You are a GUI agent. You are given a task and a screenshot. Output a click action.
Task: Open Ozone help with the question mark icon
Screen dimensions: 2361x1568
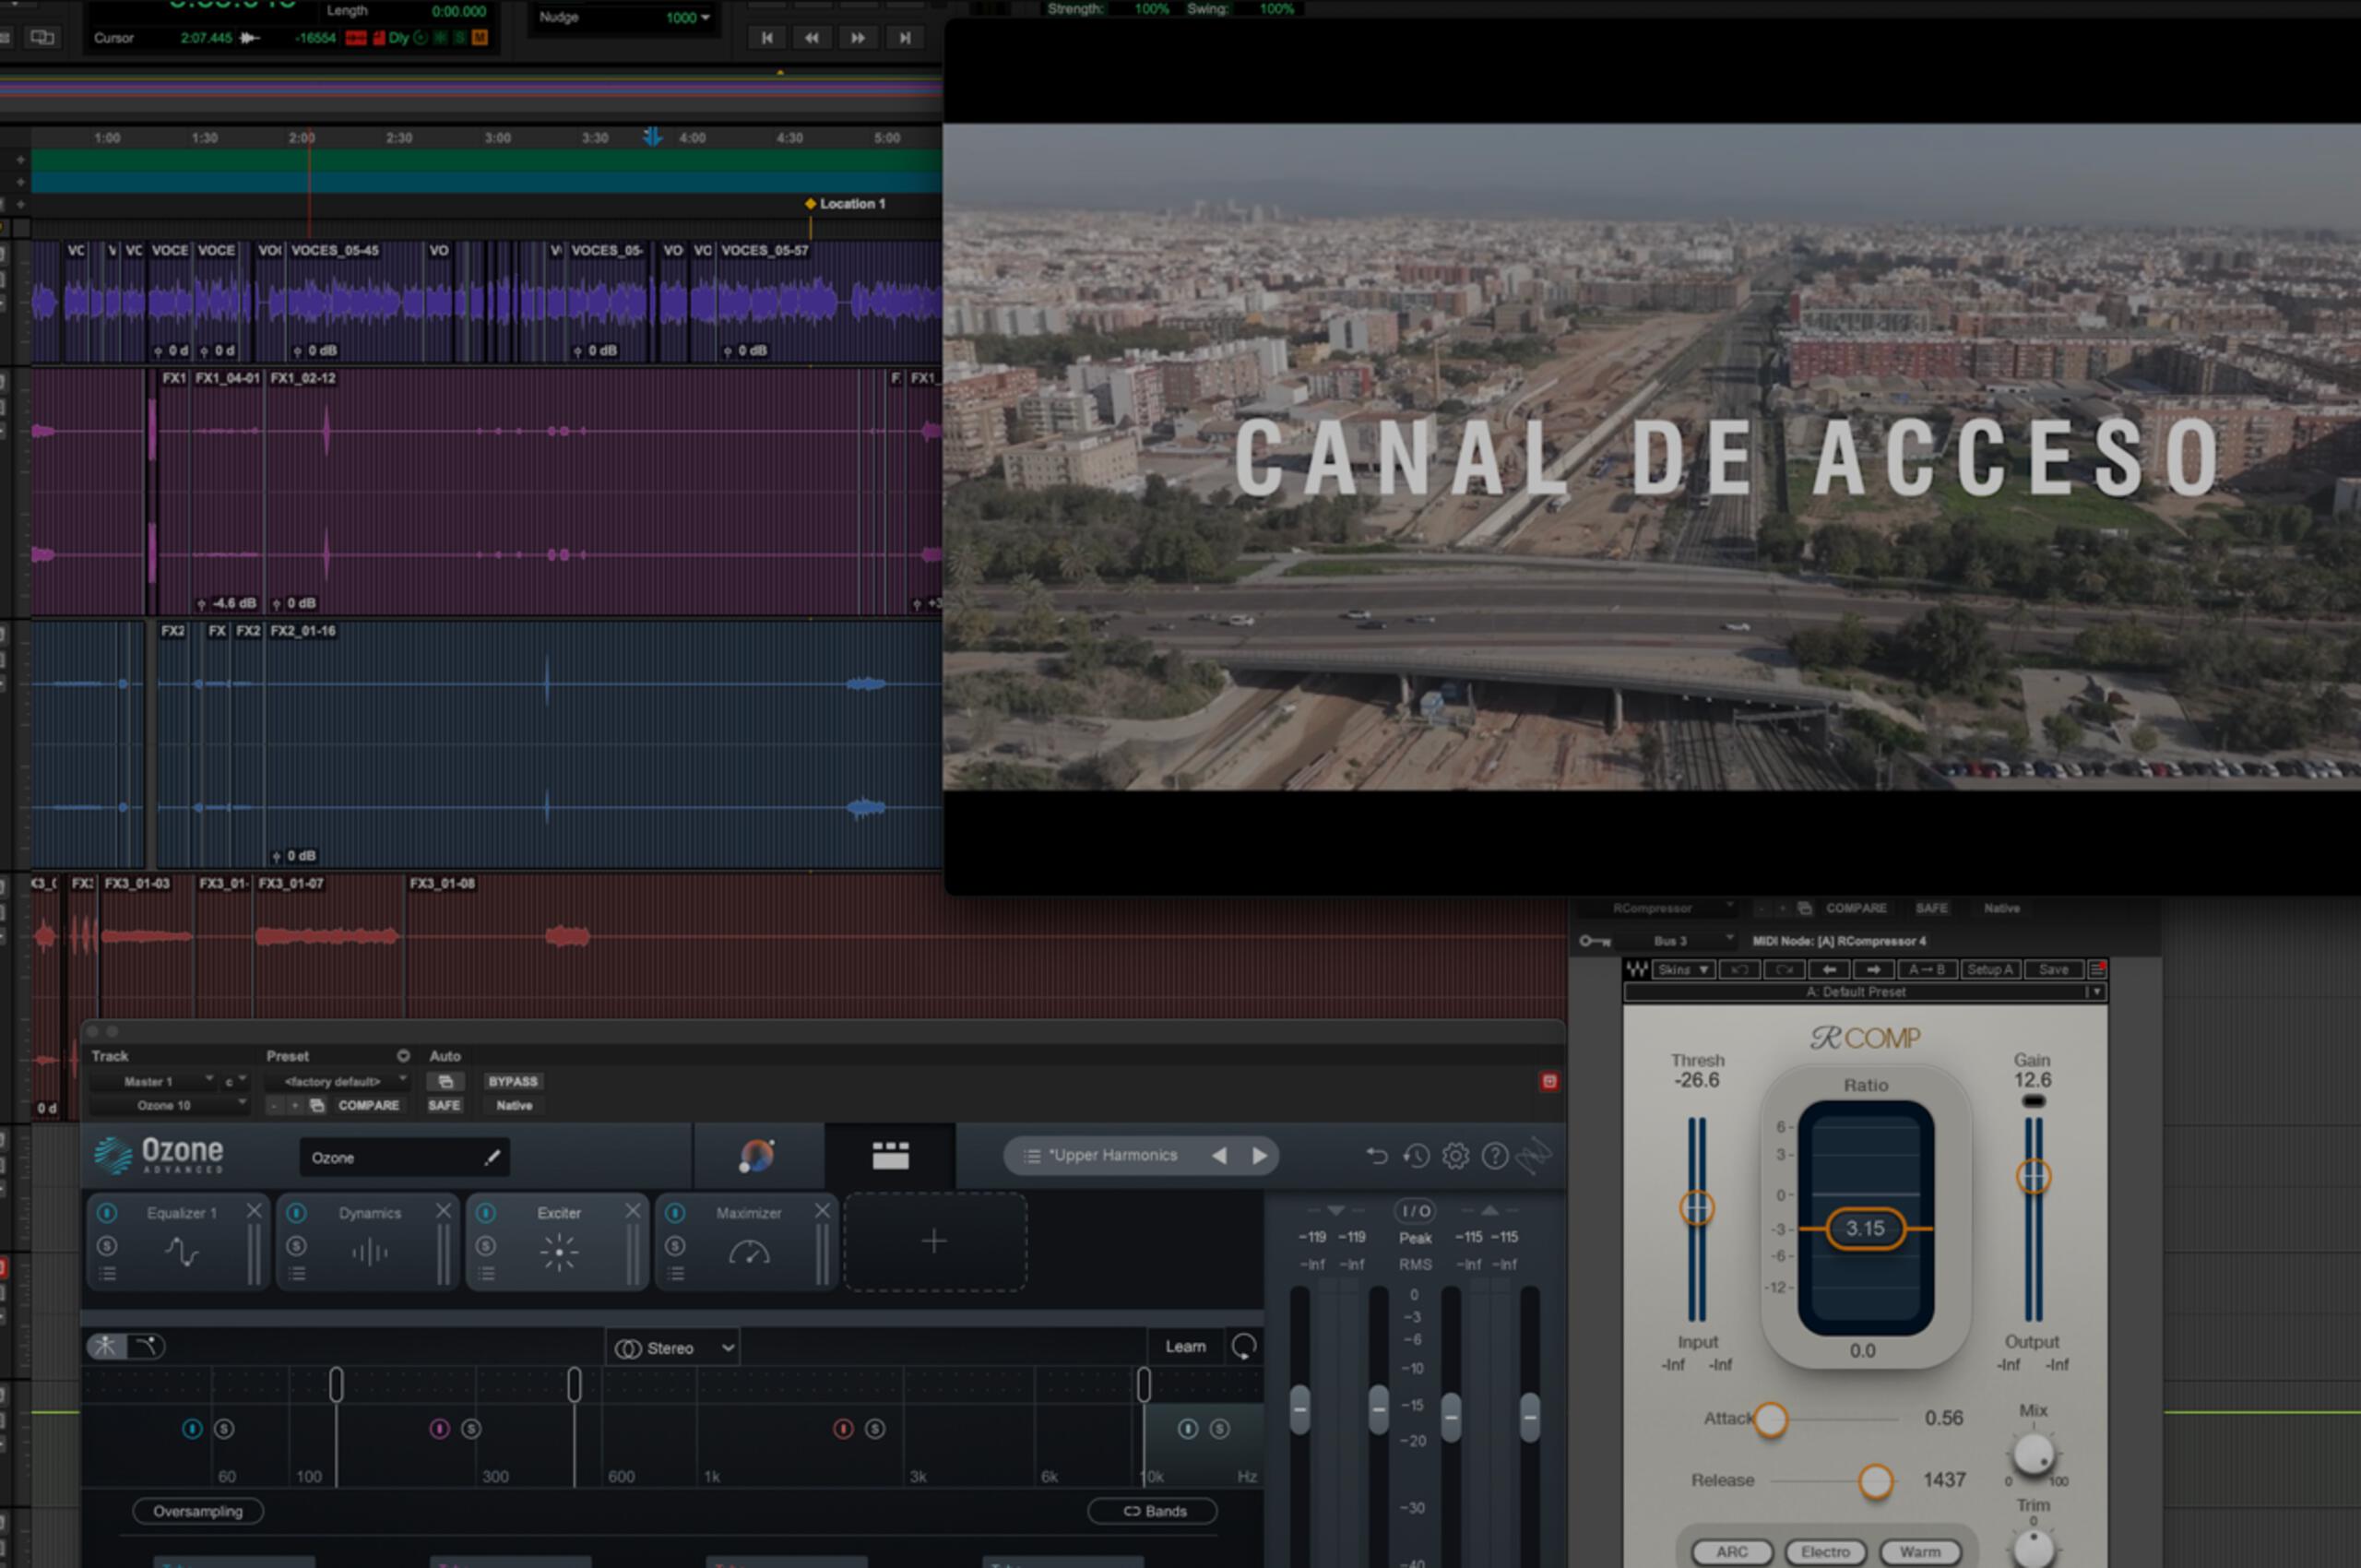1494,1155
